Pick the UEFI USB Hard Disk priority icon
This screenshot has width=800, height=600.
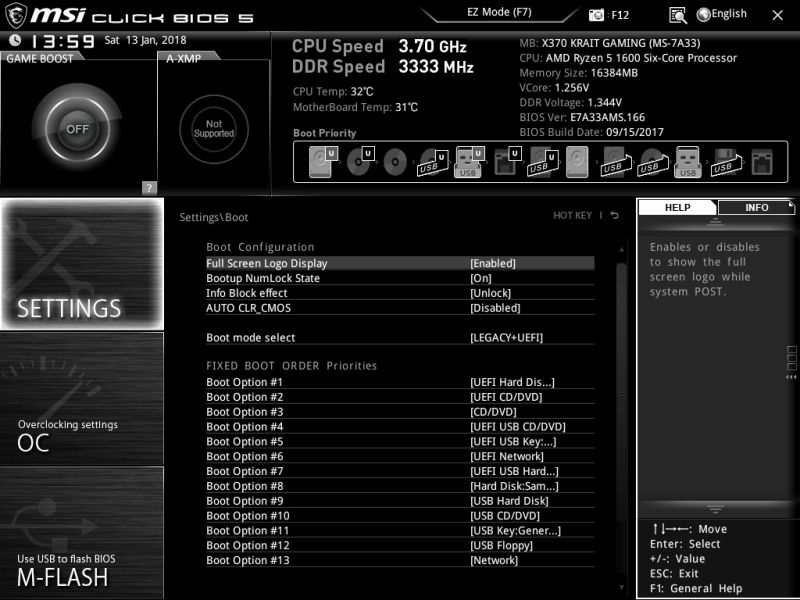point(542,162)
